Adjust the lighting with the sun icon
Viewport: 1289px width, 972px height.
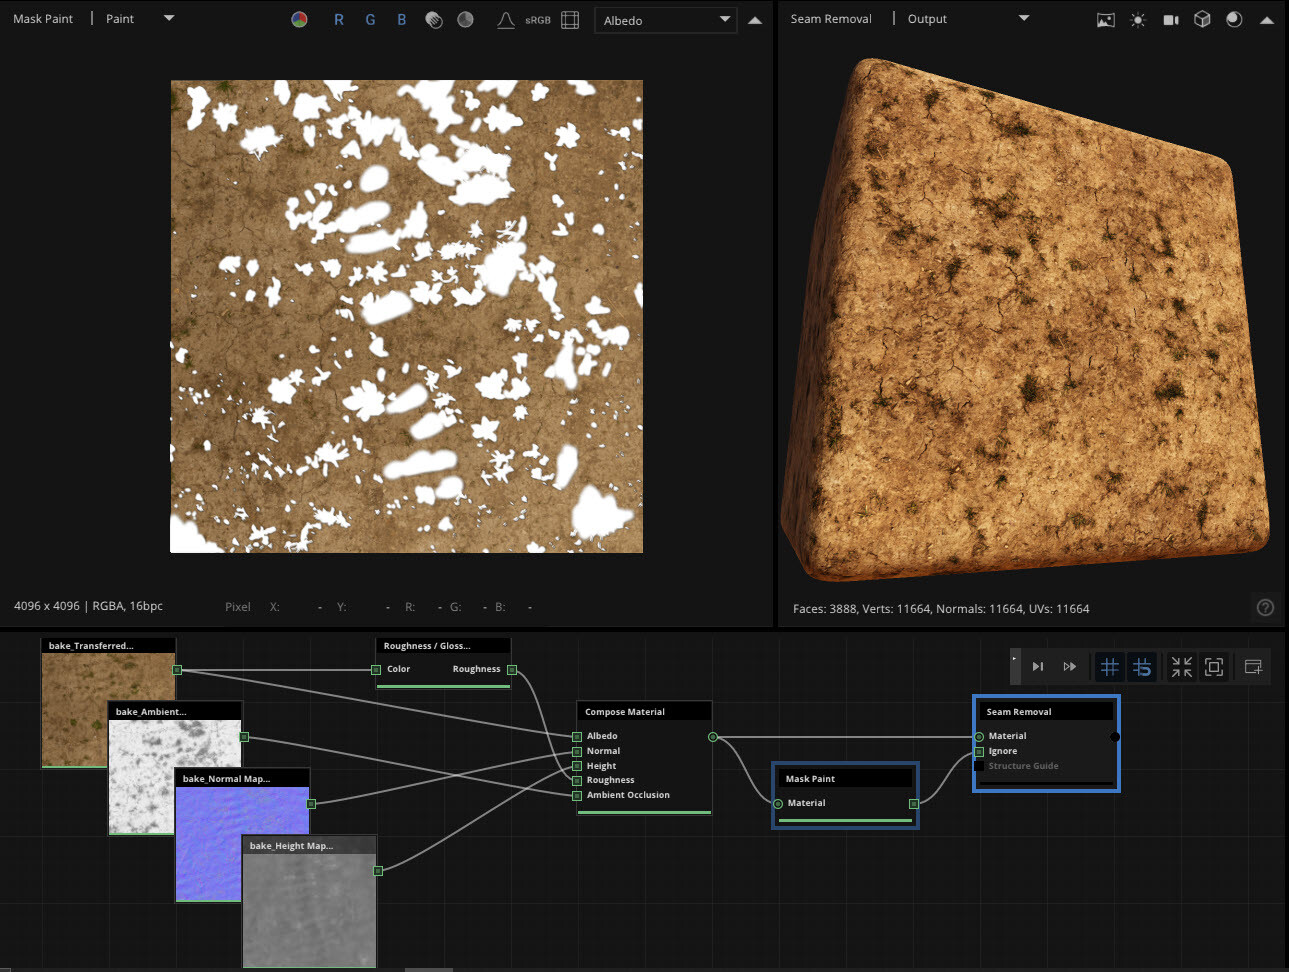pos(1138,19)
